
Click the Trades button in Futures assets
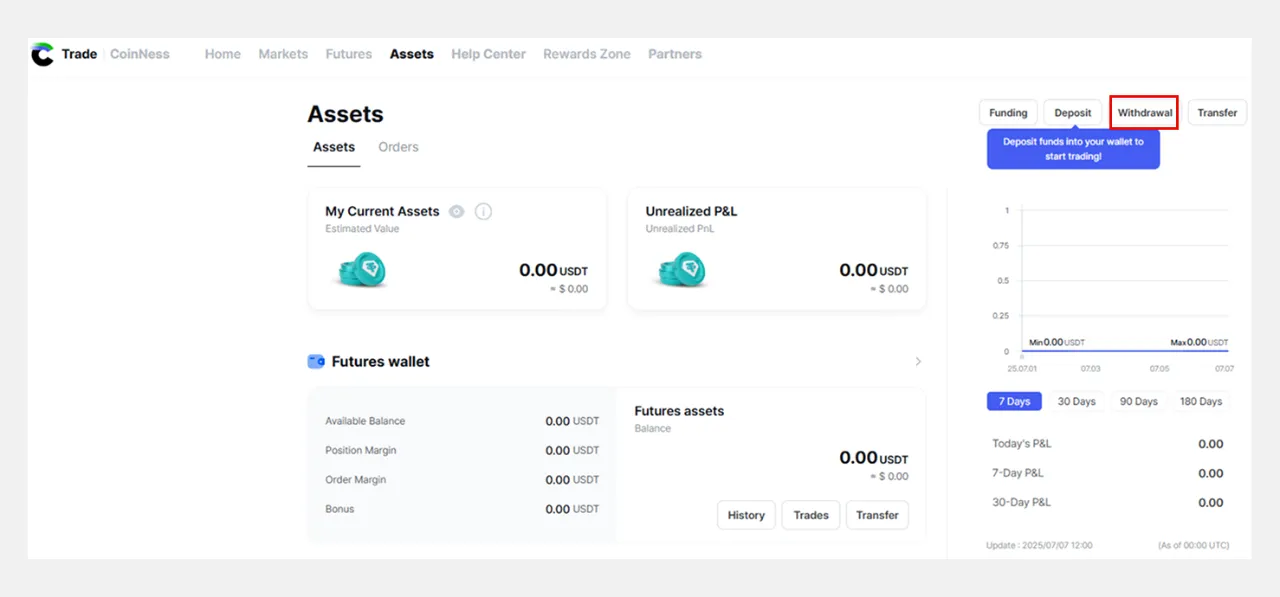coord(810,515)
